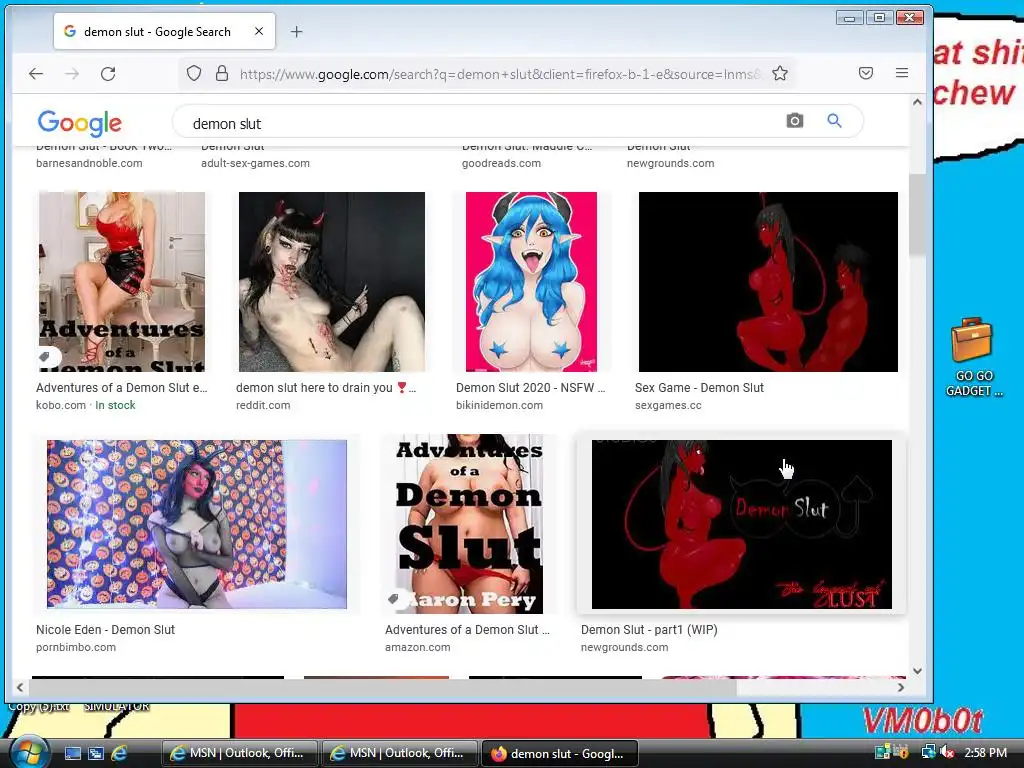Open the 'Sex Game' result title
Viewport: 1024px width, 768px height.
coord(699,387)
